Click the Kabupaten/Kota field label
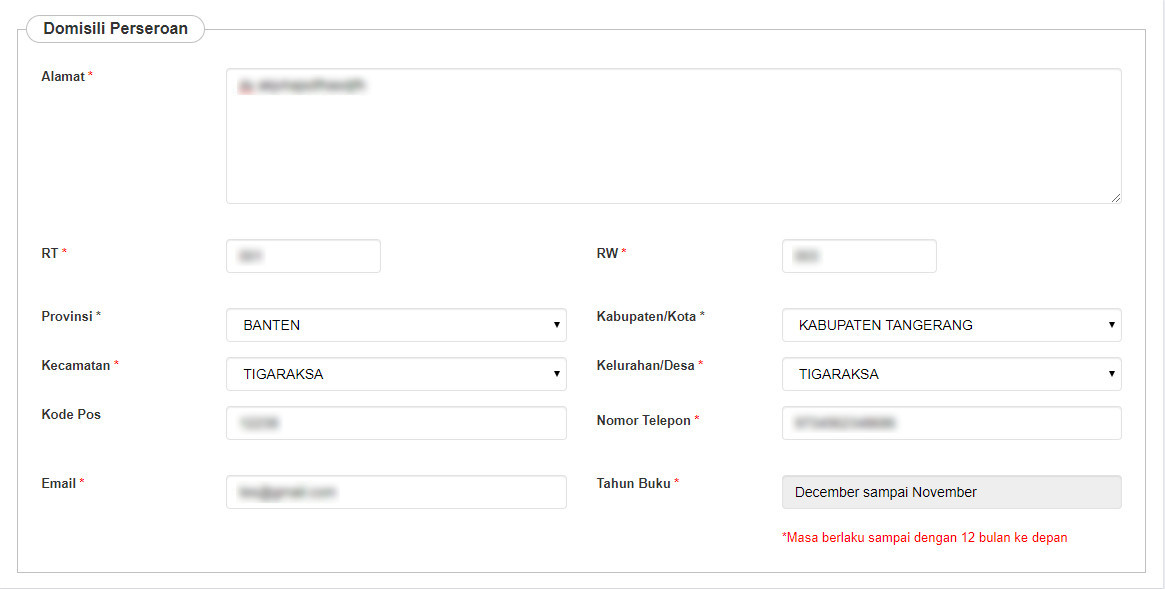 click(646, 316)
